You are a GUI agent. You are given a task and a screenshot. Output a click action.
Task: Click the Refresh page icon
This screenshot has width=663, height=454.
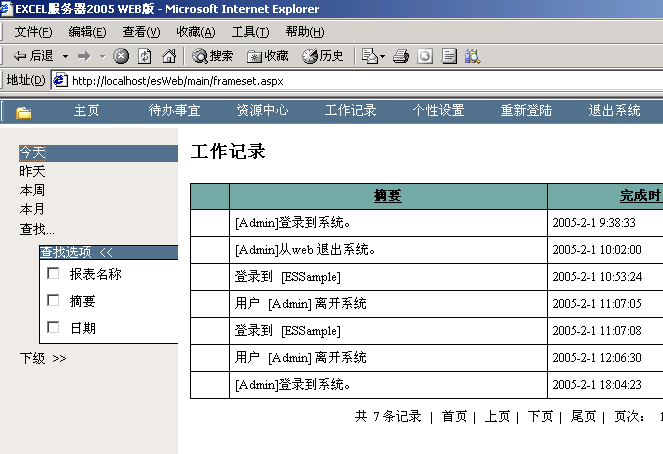click(145, 56)
